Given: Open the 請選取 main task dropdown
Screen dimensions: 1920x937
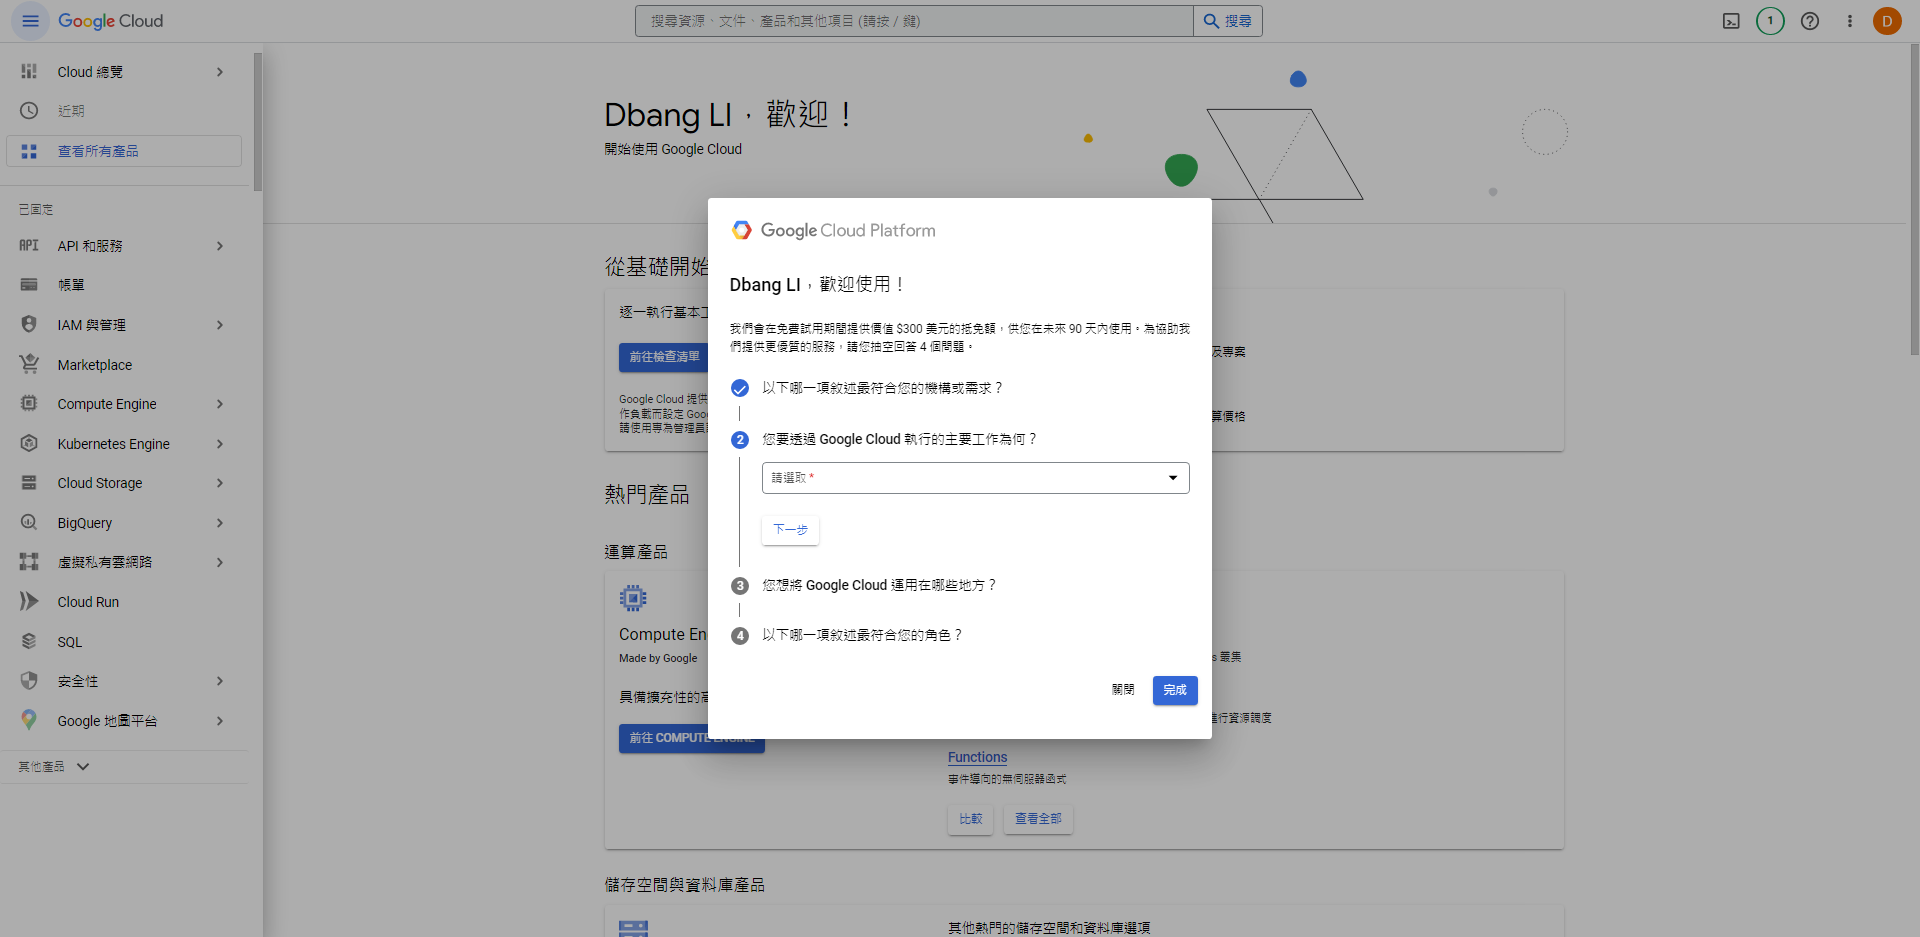Looking at the screenshot, I should coord(975,478).
